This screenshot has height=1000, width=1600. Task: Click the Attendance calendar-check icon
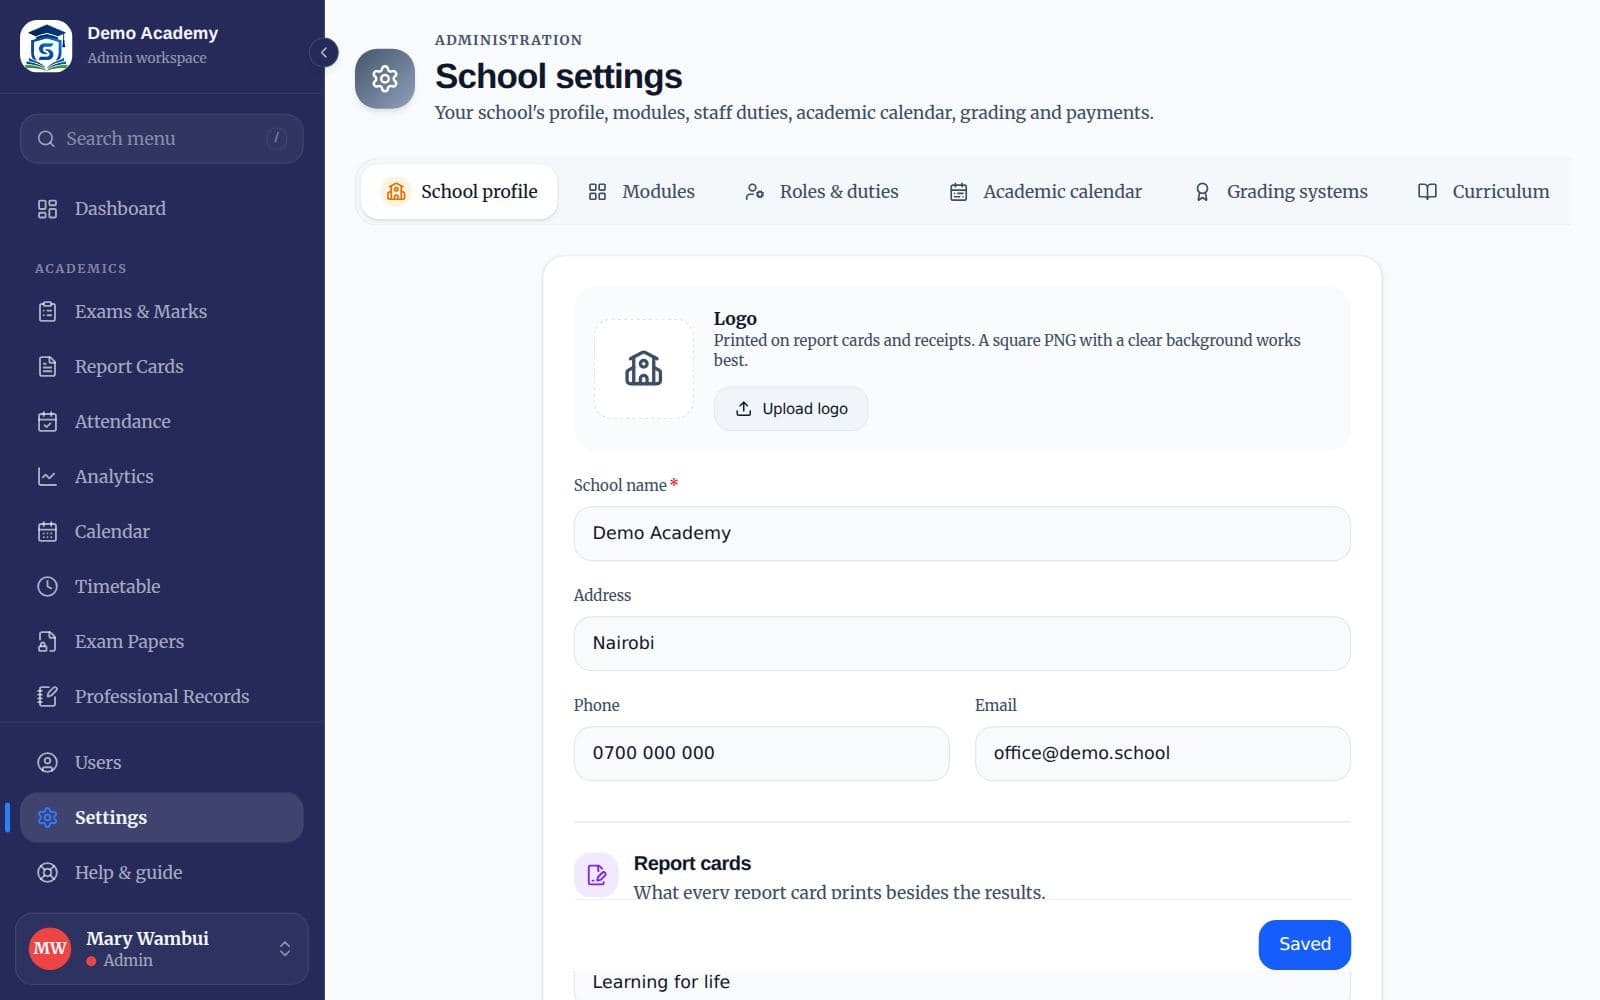[x=47, y=422]
